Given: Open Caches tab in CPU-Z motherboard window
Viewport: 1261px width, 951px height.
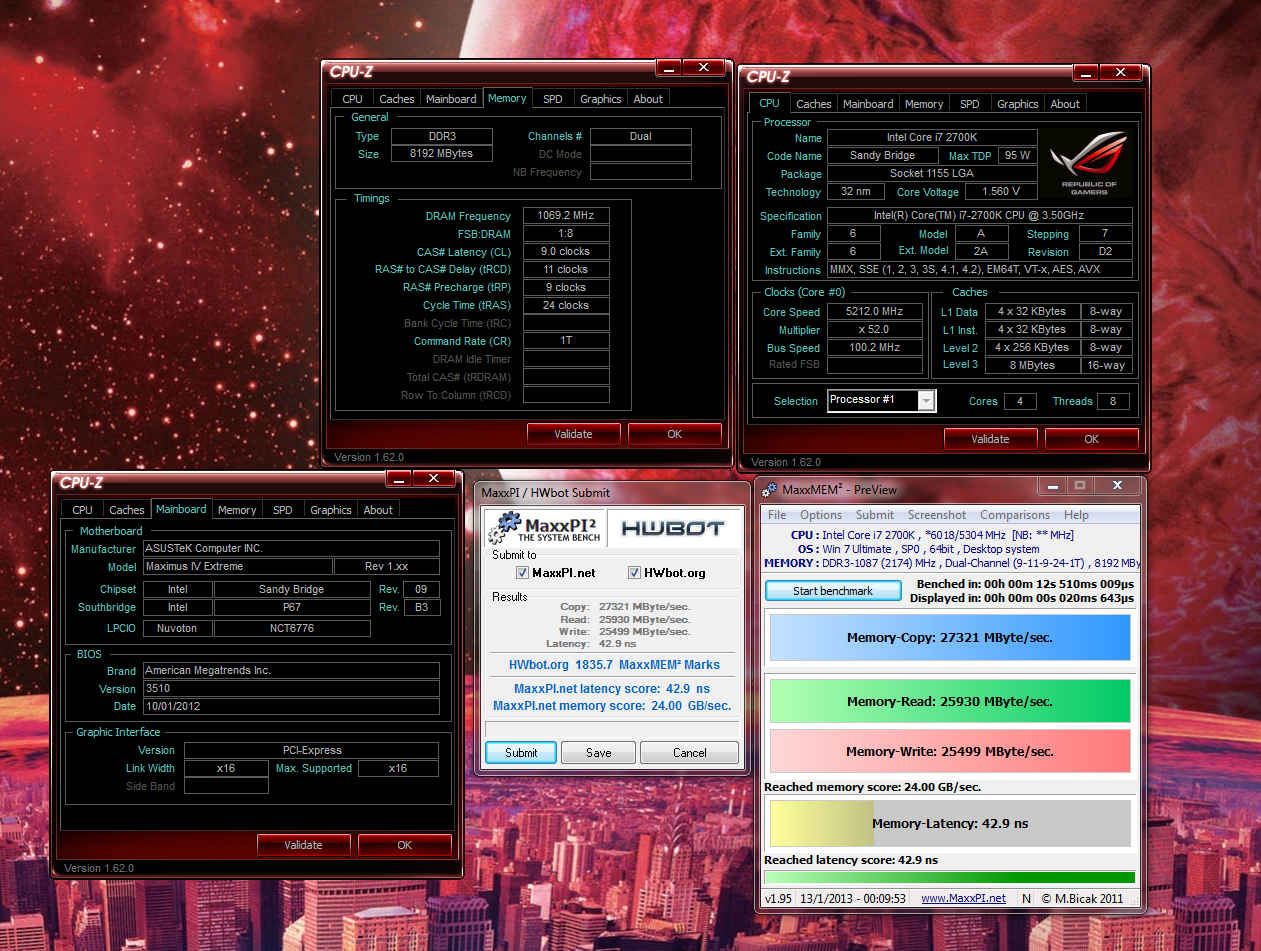Looking at the screenshot, I should click(x=127, y=510).
